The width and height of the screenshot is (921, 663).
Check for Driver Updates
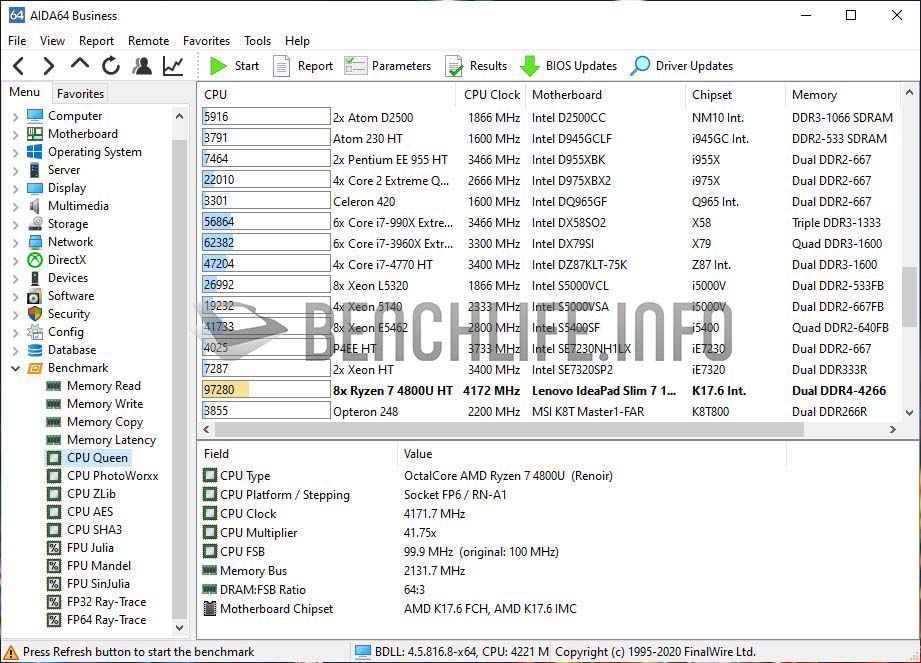[681, 66]
